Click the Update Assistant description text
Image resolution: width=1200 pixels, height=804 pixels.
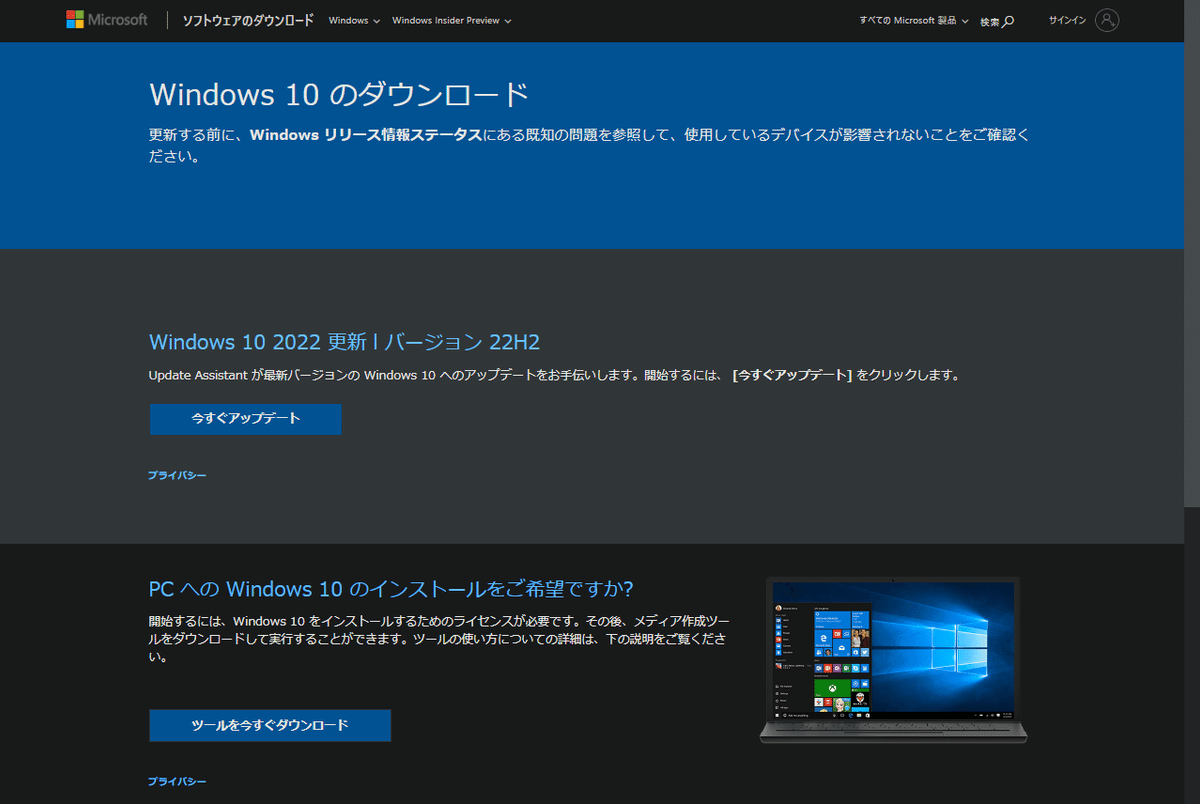(554, 376)
